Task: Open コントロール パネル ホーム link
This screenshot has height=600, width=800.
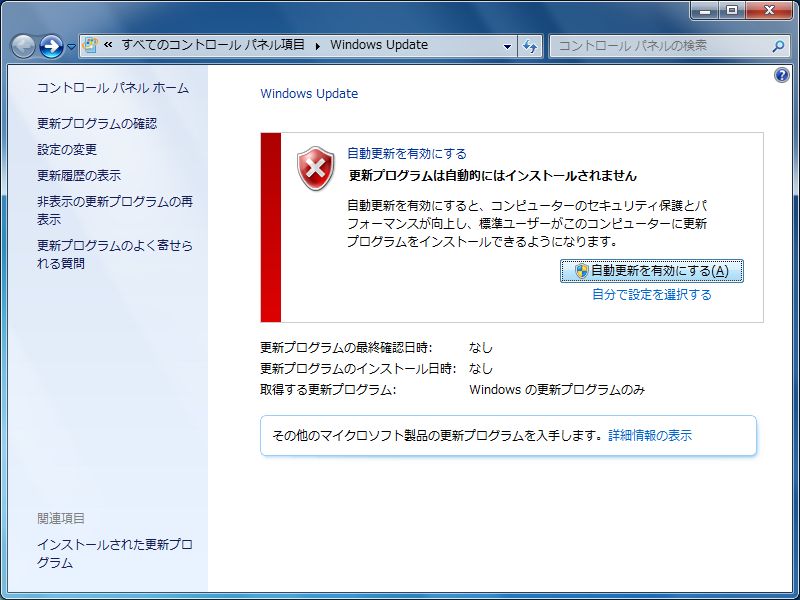Action: tap(113, 88)
